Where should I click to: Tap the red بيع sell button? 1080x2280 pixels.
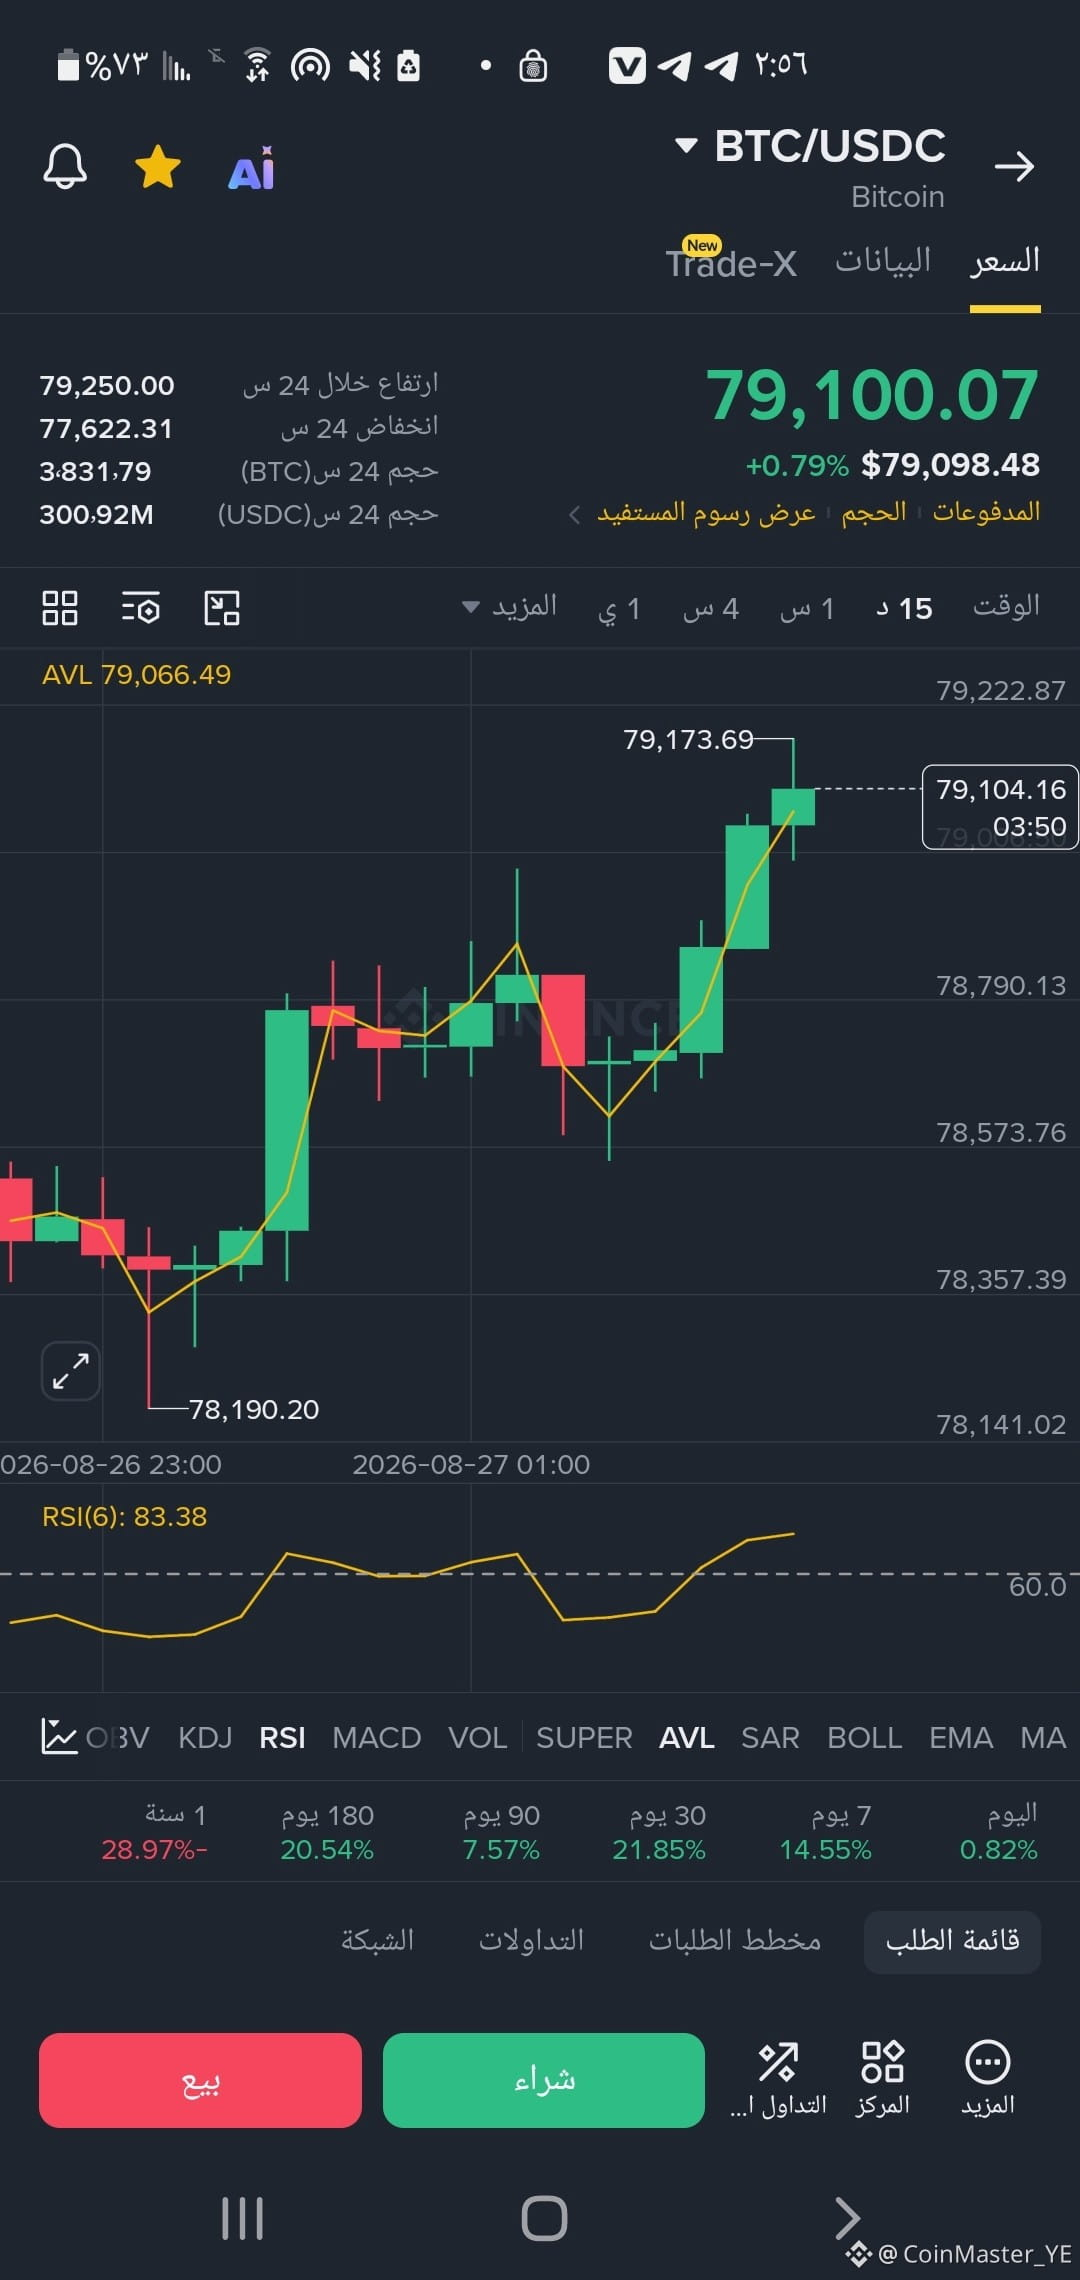[200, 2080]
